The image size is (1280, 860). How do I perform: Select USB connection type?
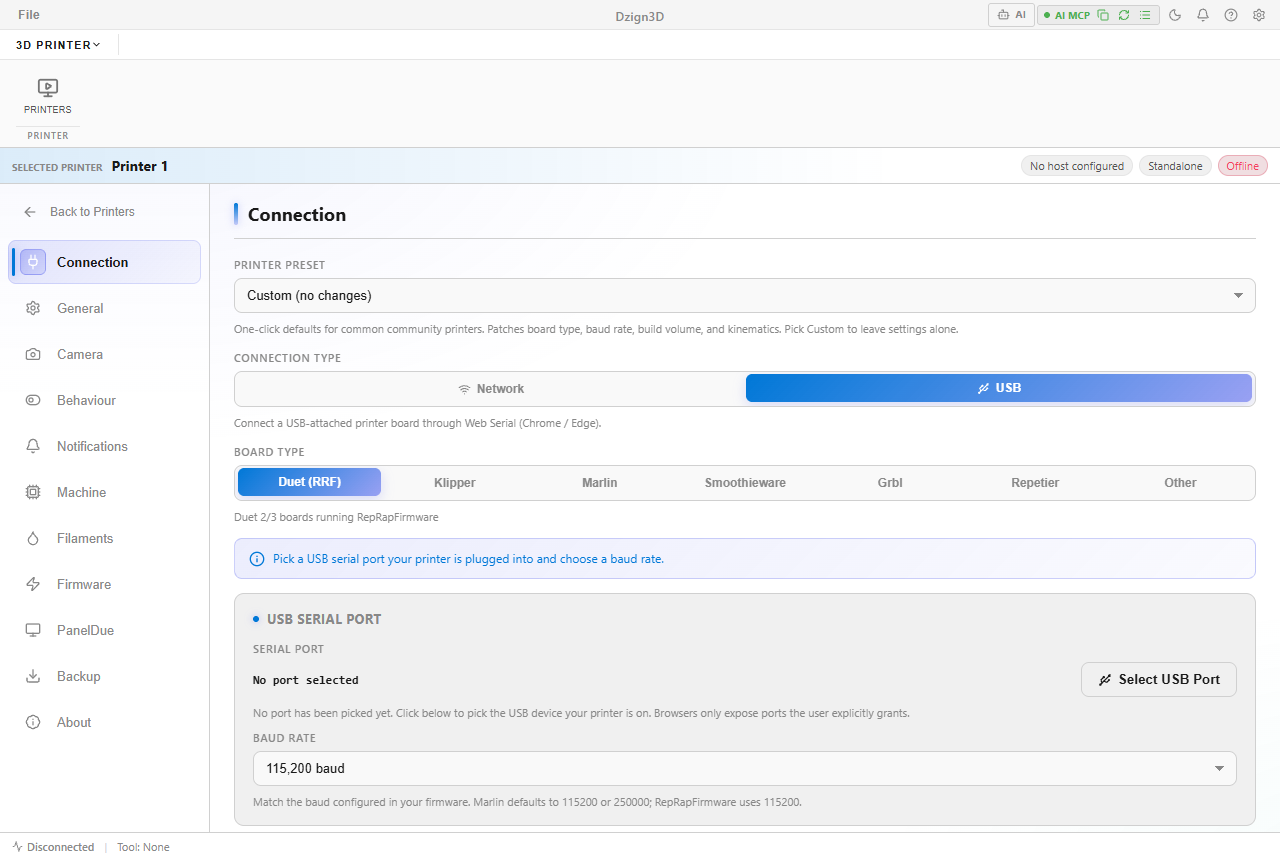coord(999,388)
